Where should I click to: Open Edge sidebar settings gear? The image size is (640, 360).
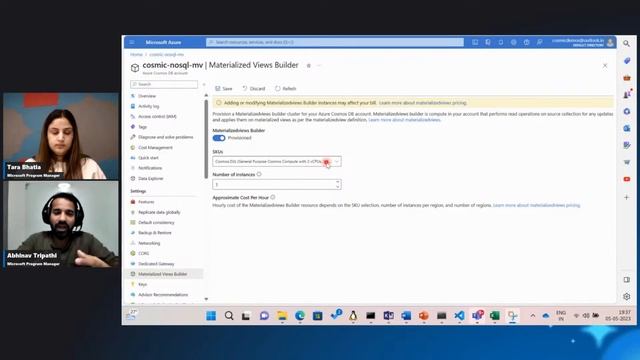(x=627, y=297)
